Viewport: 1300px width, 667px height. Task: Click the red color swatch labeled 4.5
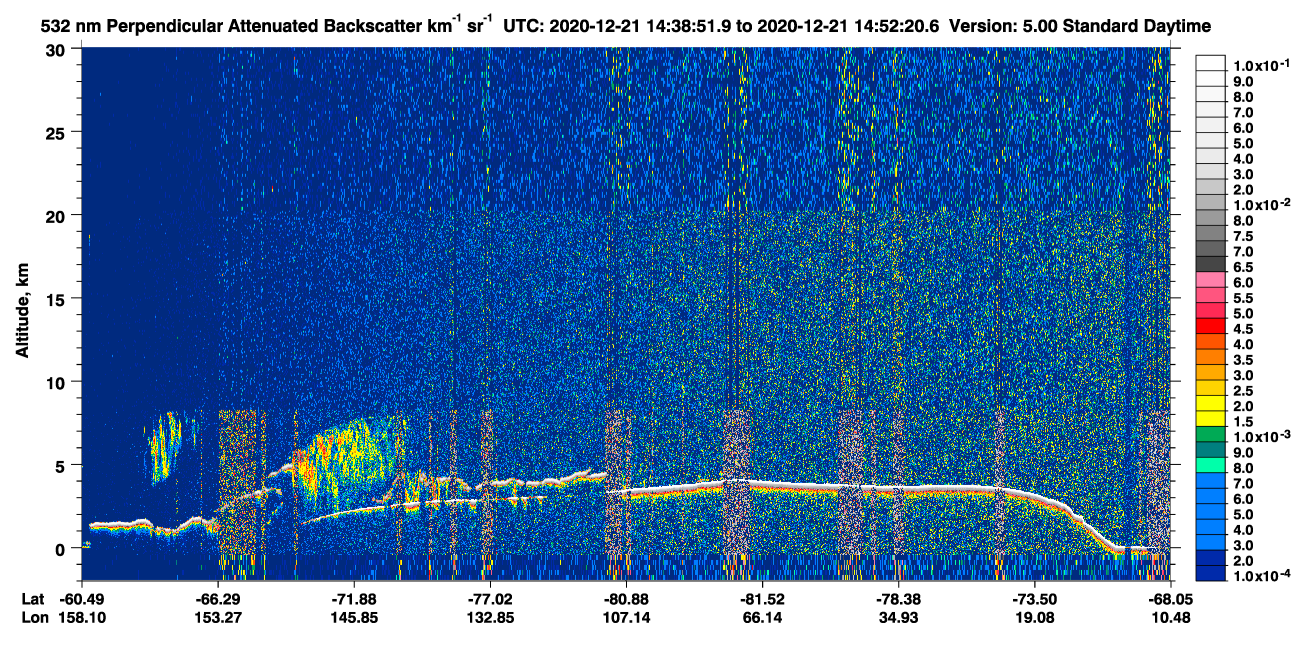click(x=1211, y=328)
